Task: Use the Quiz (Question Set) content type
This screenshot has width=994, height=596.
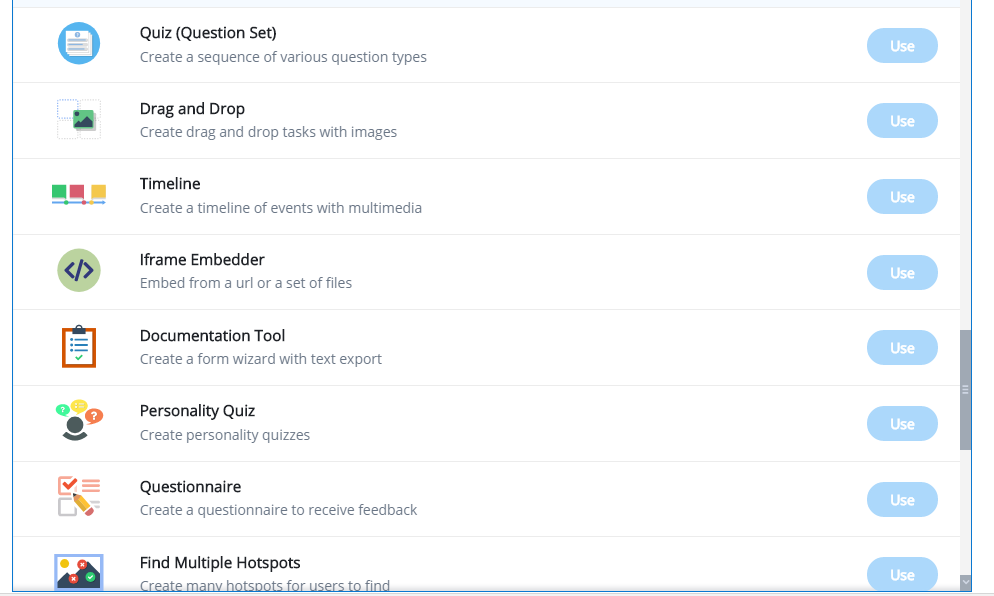Action: [x=902, y=46]
